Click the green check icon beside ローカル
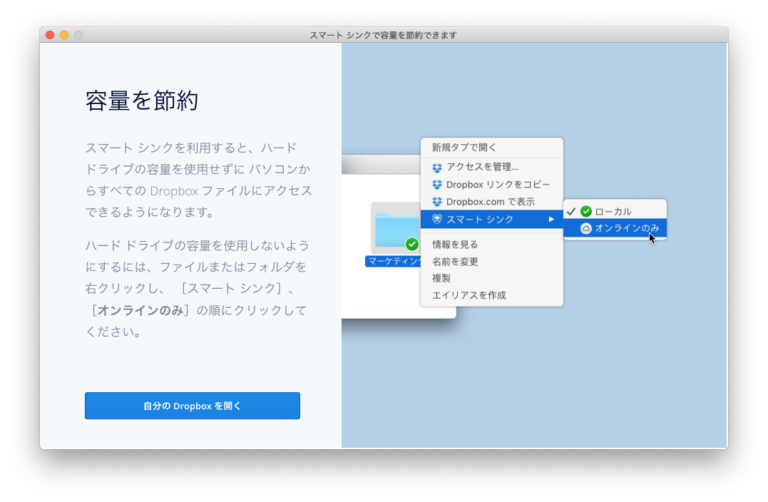Screen dimensions: 768x502 tap(586, 211)
